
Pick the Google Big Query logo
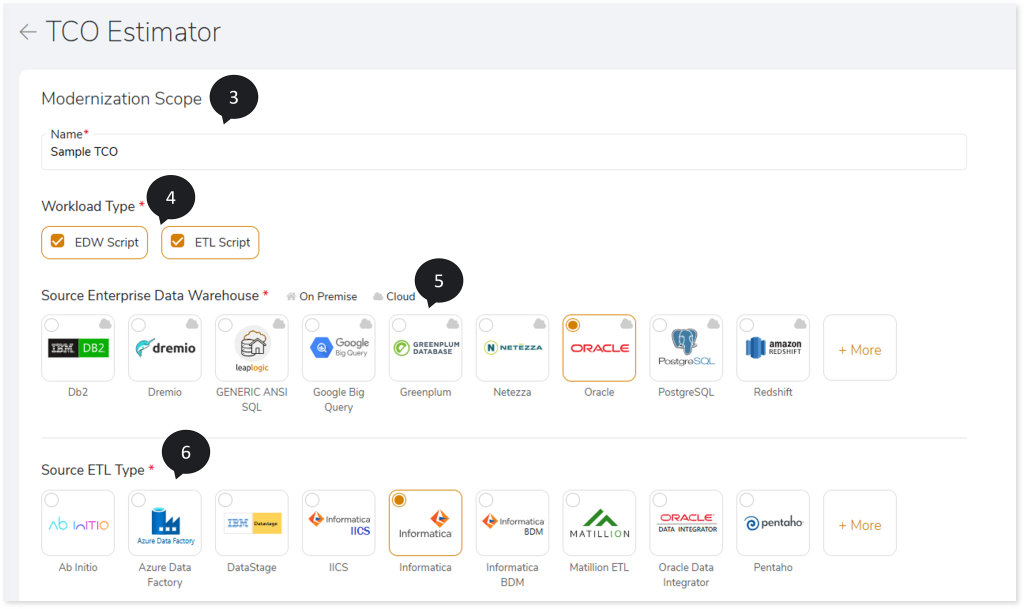tap(339, 348)
